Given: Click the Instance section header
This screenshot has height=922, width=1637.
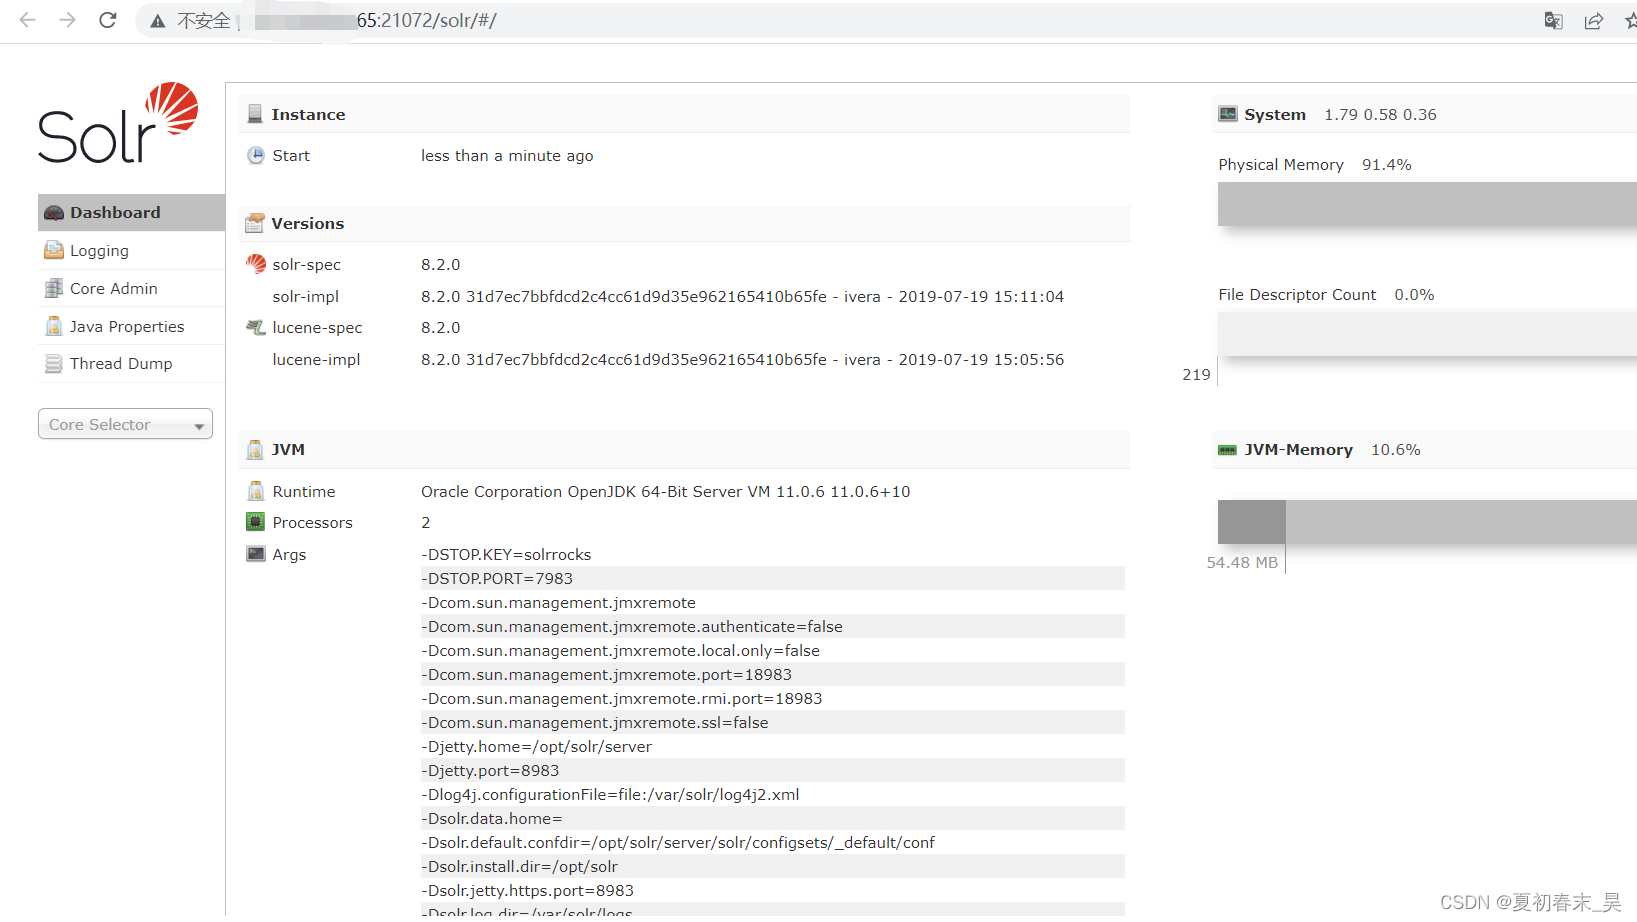Looking at the screenshot, I should click(685, 114).
